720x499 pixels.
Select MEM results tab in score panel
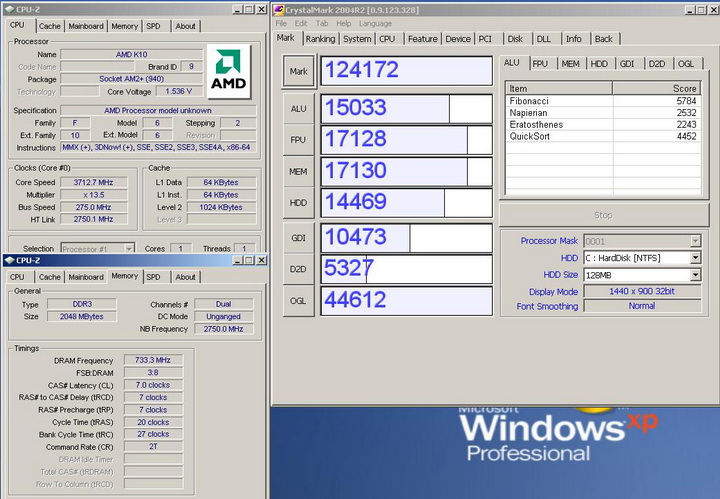(570, 64)
